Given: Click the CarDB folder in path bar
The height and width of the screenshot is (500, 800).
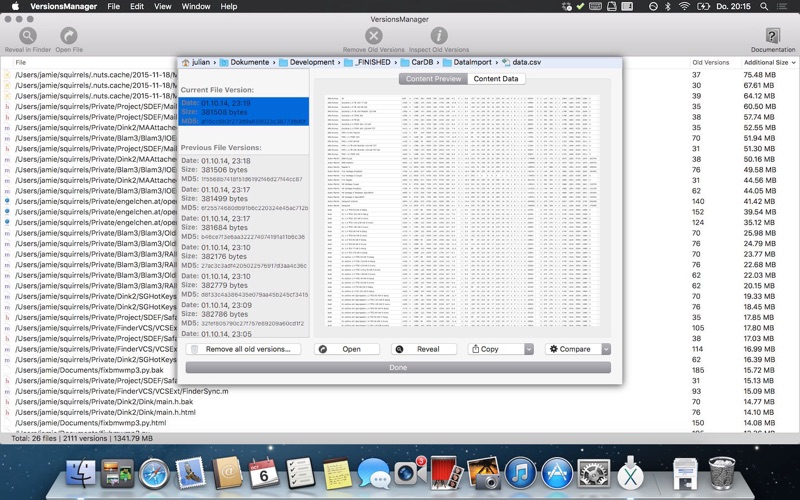Looking at the screenshot, I should 417,62.
